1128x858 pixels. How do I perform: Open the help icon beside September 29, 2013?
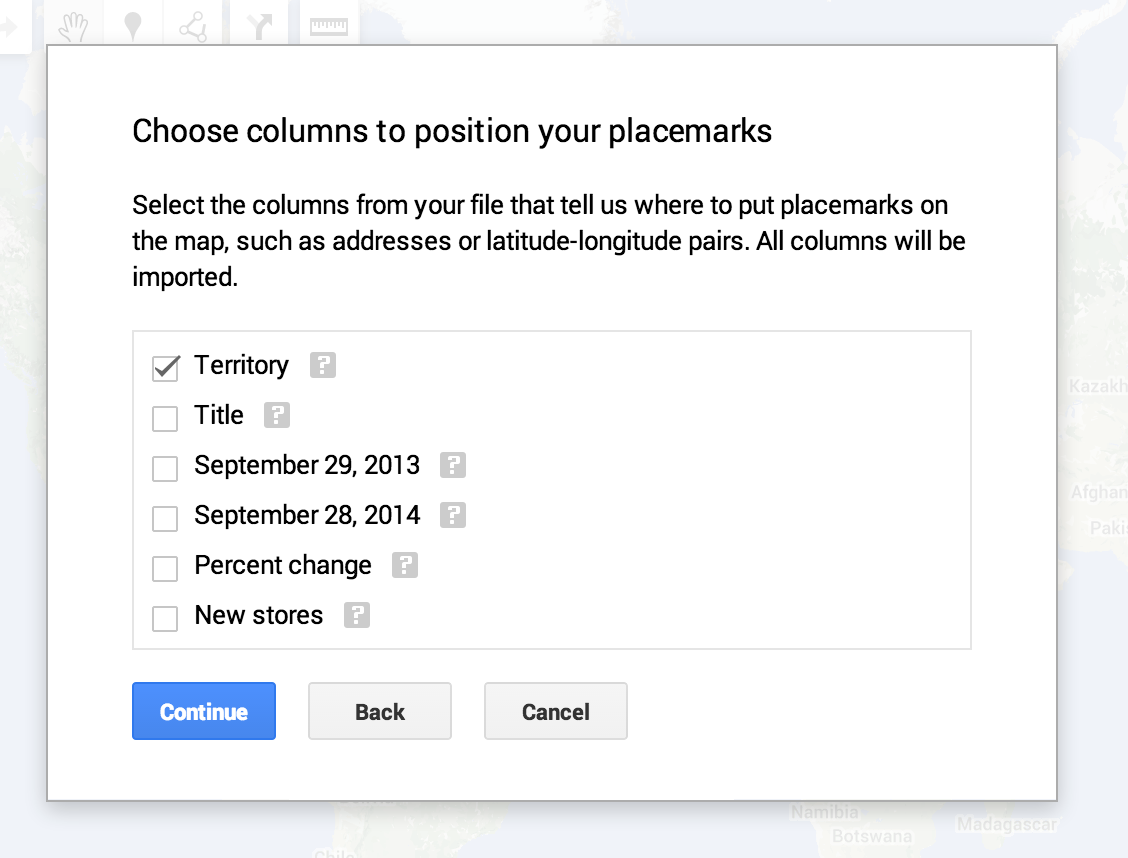pos(453,465)
